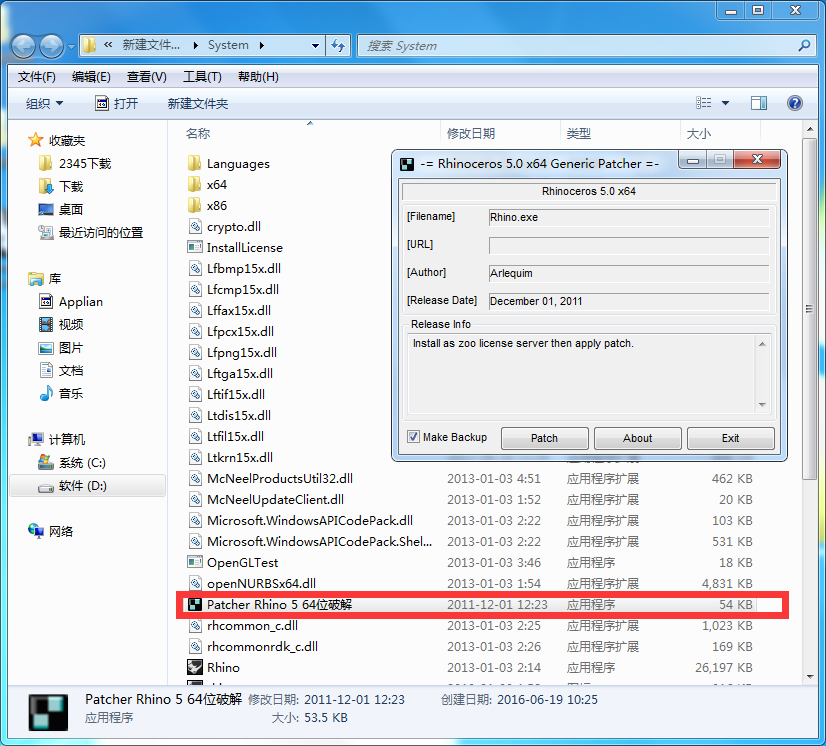Click 新建文件夹 new folder button
The image size is (826, 746).
[x=198, y=103]
